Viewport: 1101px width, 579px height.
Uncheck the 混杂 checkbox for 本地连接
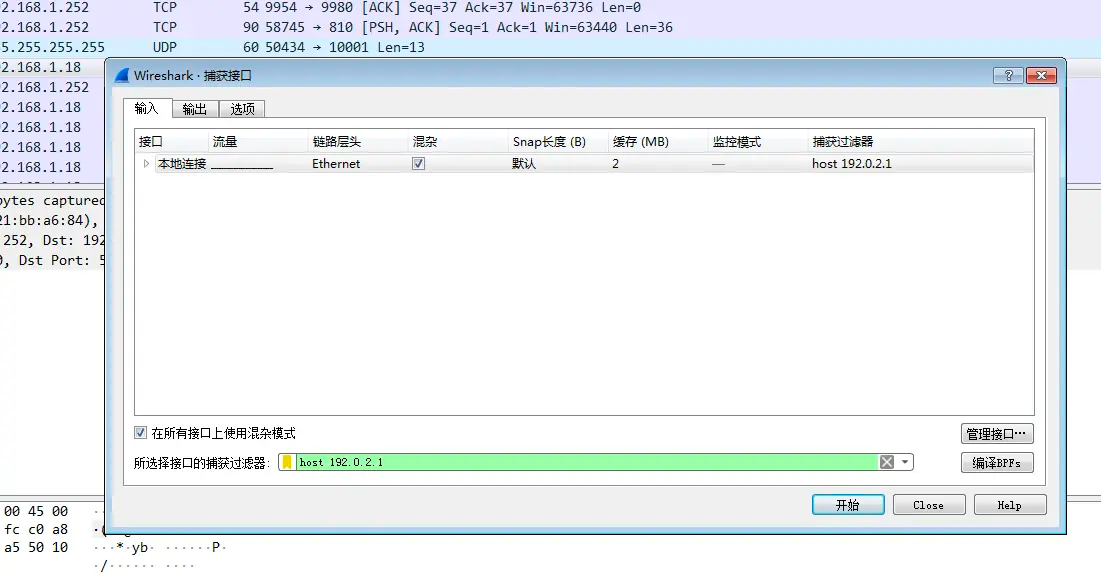pos(417,163)
